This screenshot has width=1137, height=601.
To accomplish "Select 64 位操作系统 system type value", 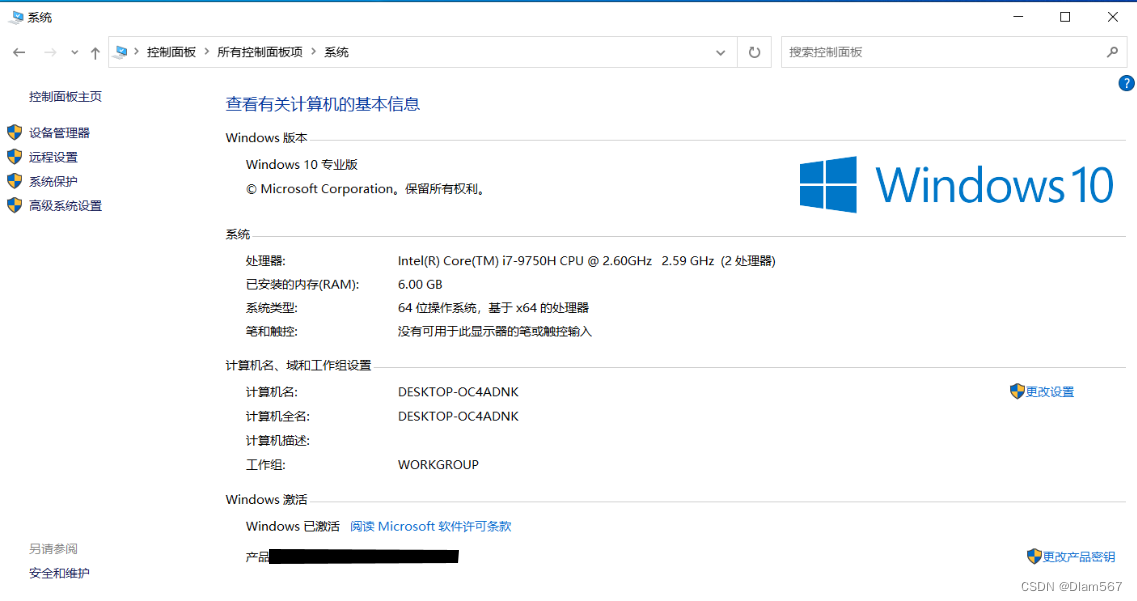I will (x=493, y=308).
